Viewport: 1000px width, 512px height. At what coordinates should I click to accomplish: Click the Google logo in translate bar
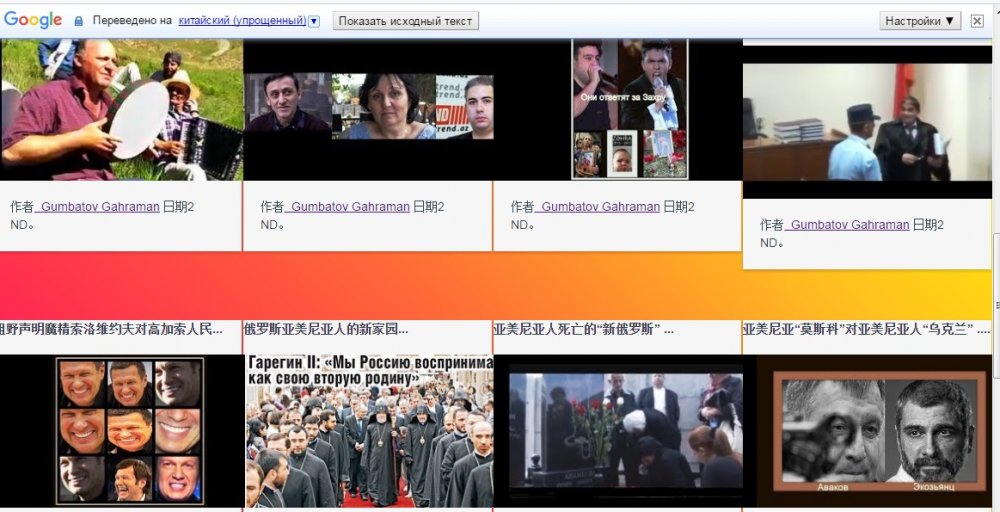coord(33,20)
